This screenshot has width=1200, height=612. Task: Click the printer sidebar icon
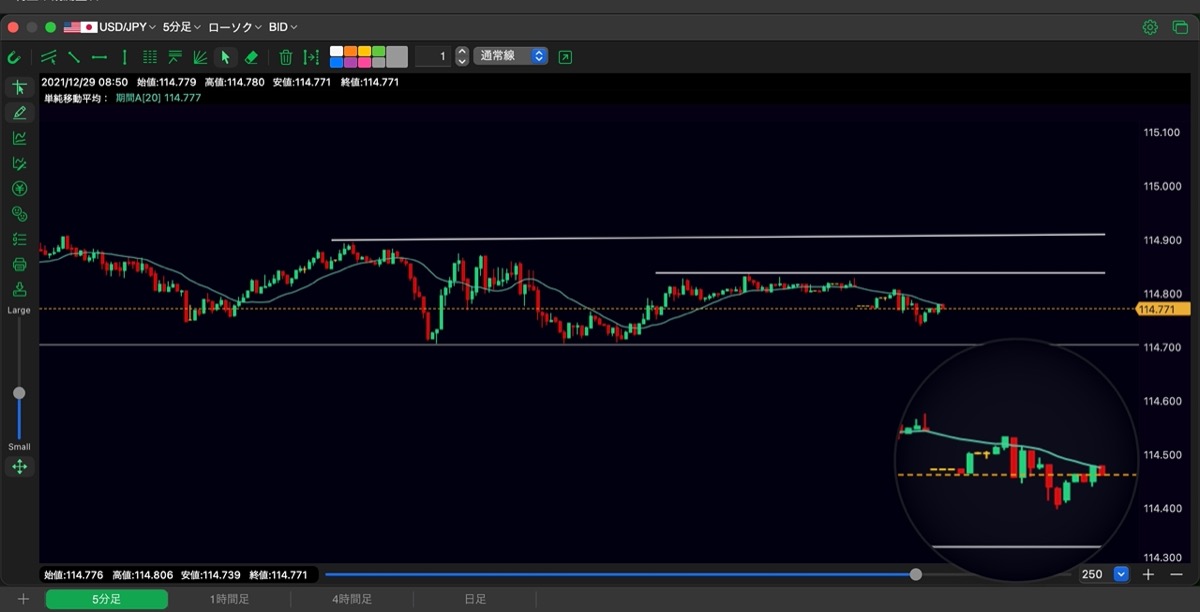pyautogui.click(x=19, y=265)
